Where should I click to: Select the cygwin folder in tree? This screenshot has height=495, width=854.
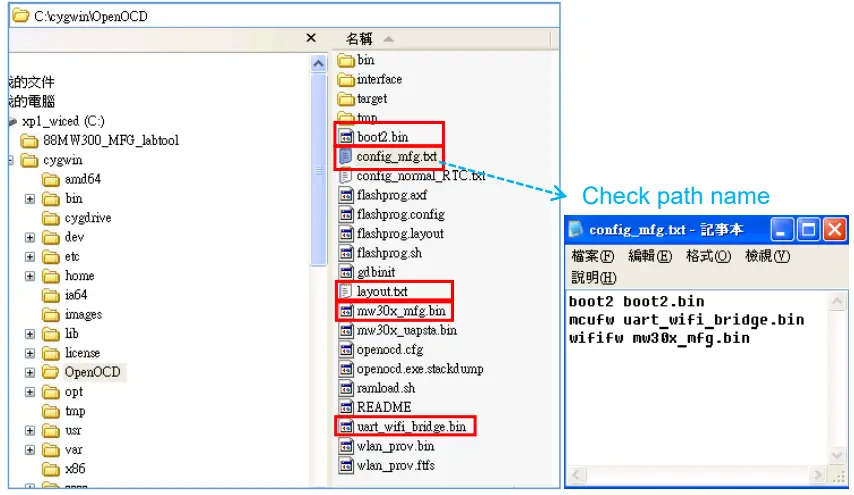tap(63, 160)
